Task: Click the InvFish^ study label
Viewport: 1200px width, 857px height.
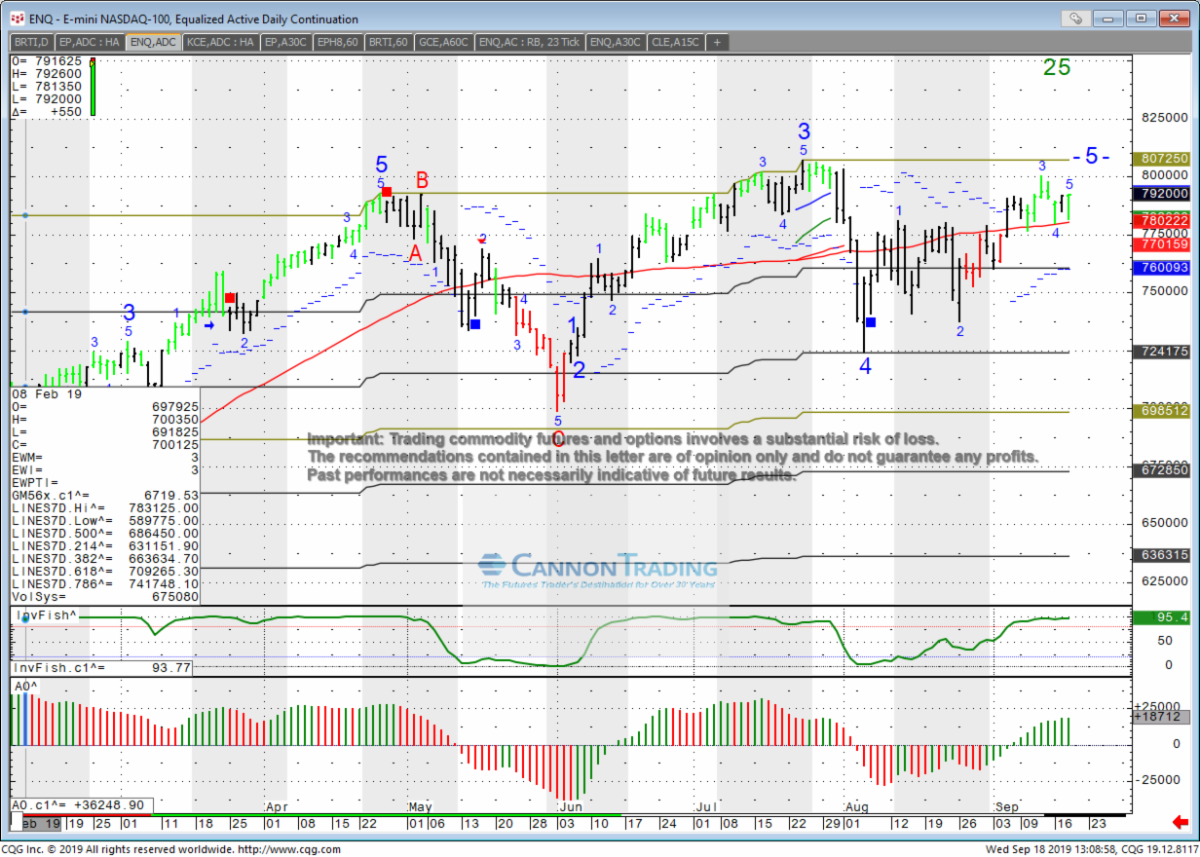Action: click(x=46, y=616)
